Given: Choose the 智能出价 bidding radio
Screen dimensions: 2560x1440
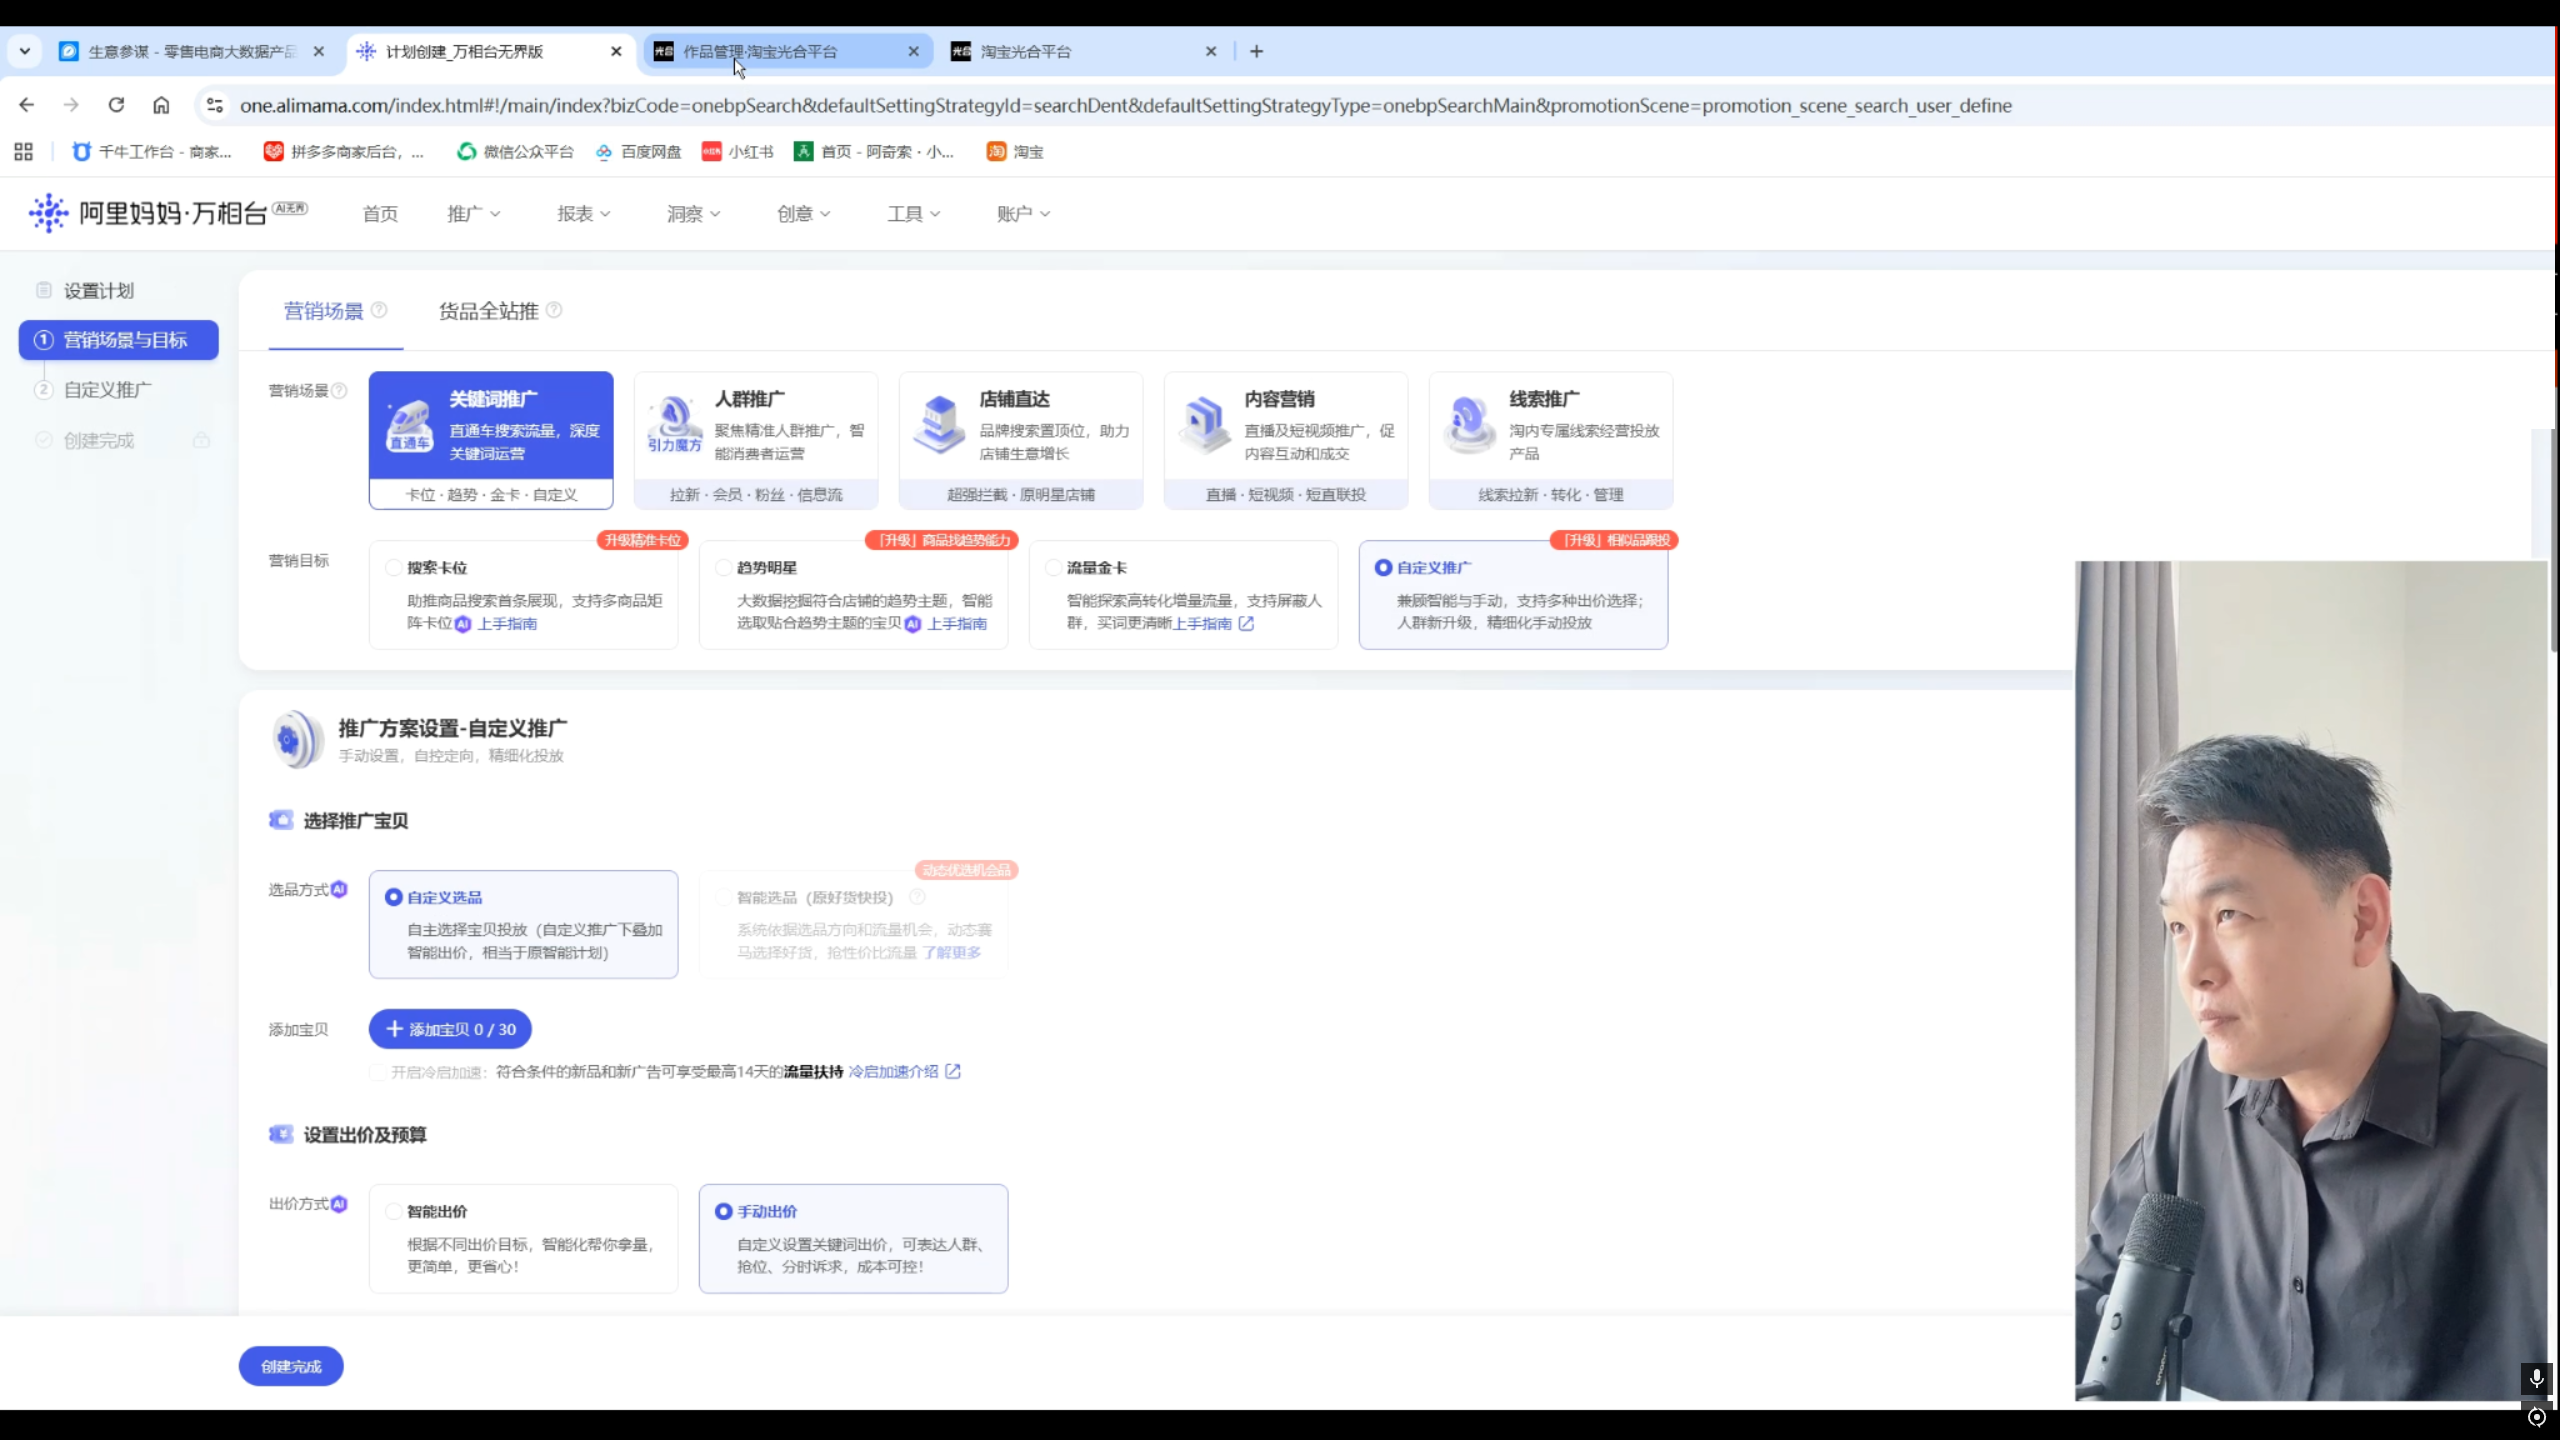Looking at the screenshot, I should click(x=394, y=1212).
